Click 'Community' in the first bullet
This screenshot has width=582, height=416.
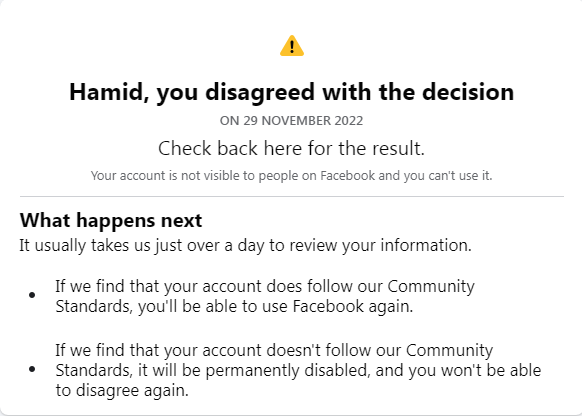431,286
